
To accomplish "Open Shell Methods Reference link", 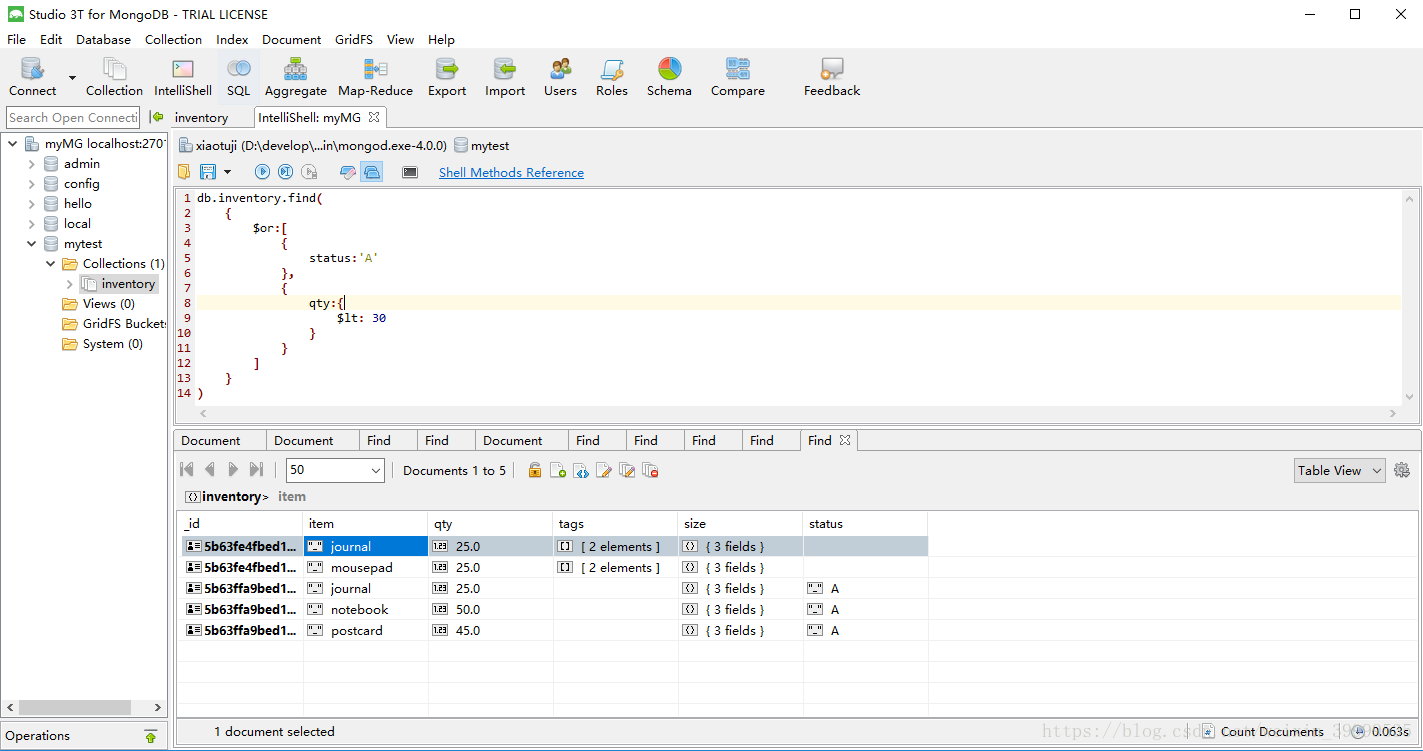I will tap(511, 172).
